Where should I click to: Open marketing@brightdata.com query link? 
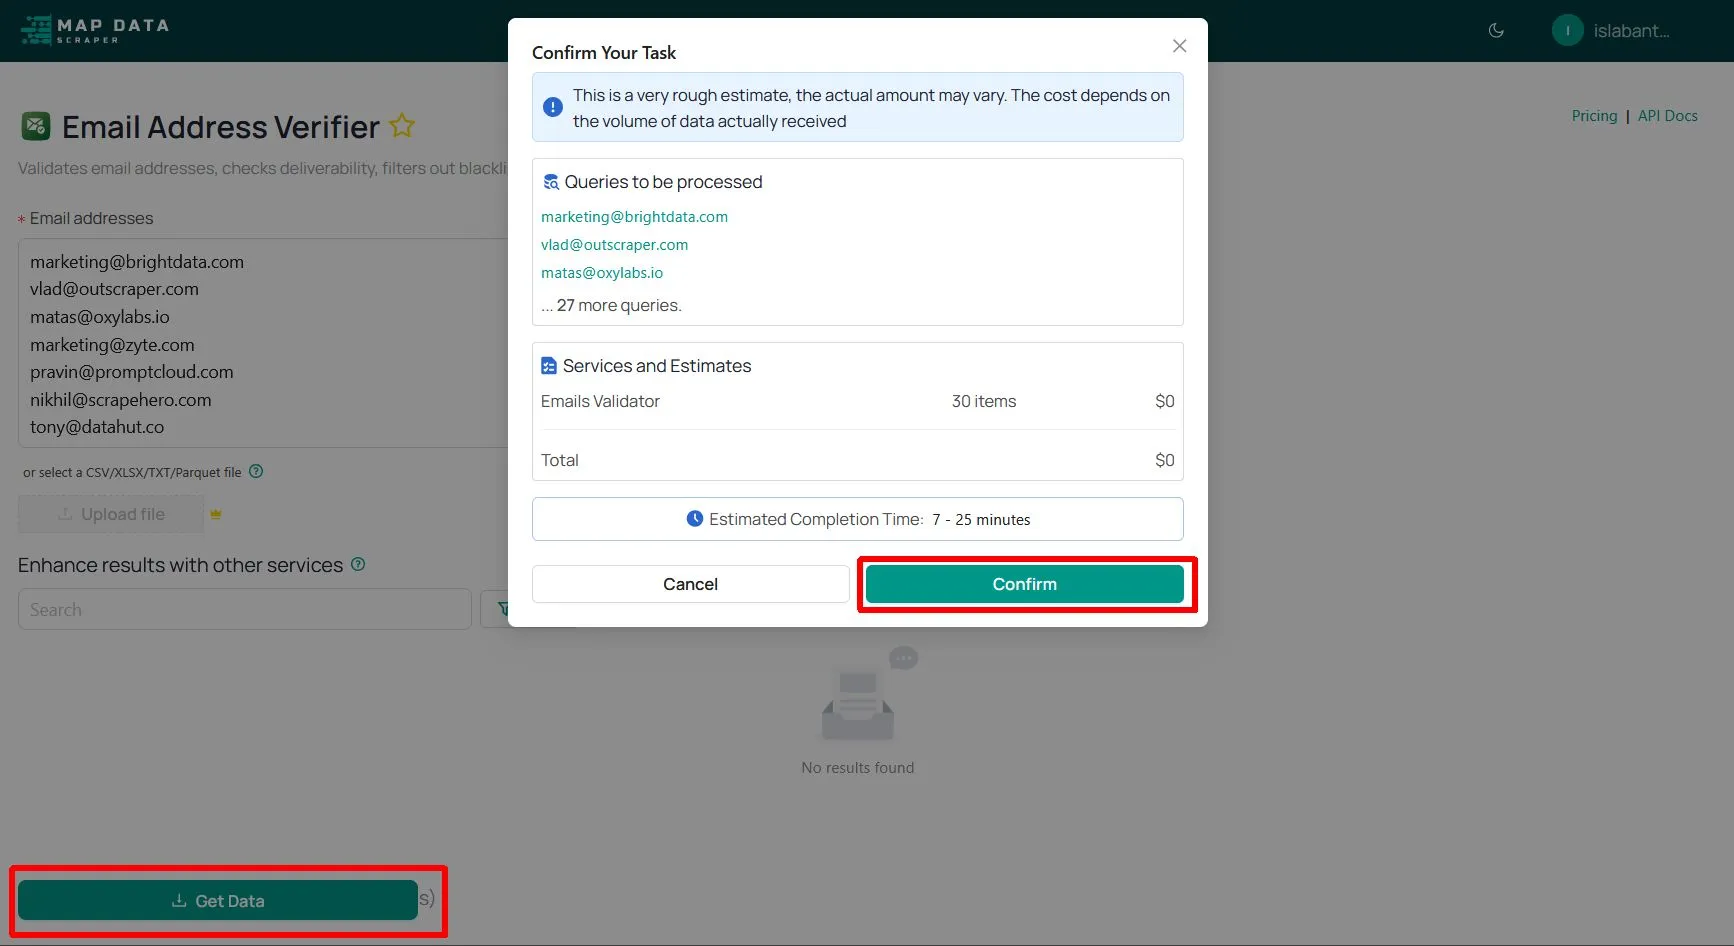tap(634, 217)
